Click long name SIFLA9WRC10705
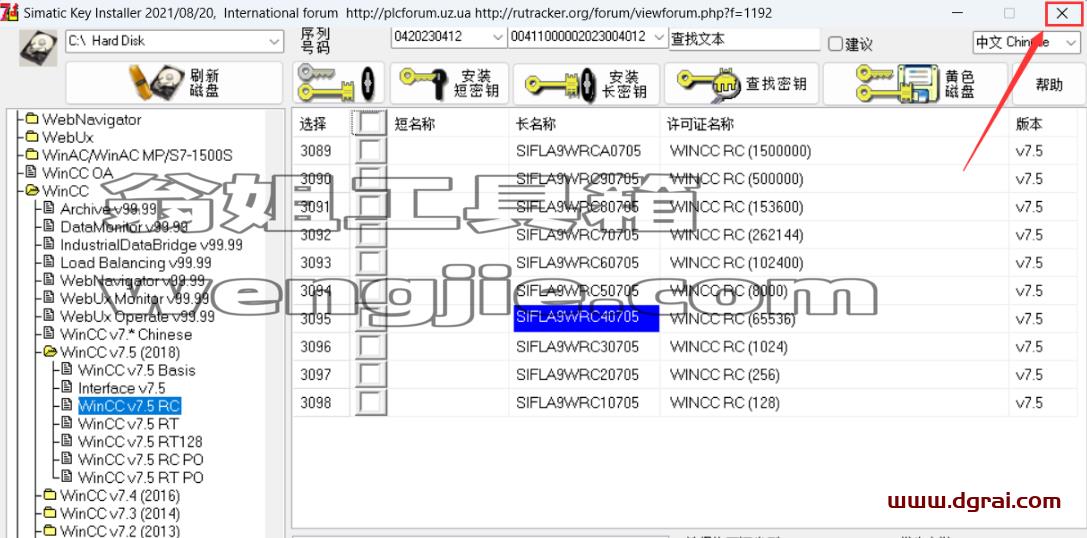 coord(577,403)
